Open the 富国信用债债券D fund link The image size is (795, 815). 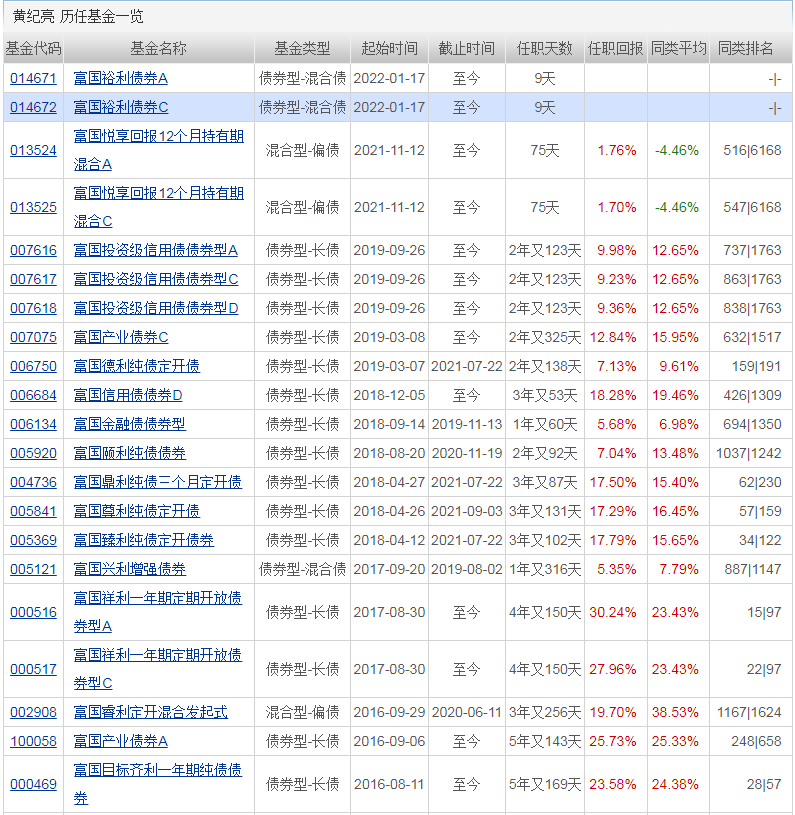click(128, 395)
